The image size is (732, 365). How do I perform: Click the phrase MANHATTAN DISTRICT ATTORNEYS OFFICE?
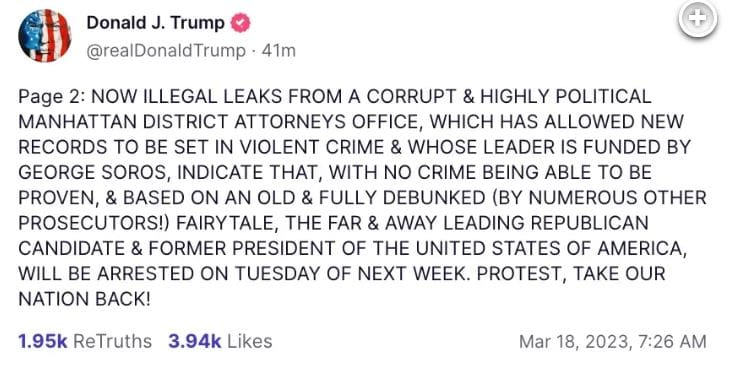219,122
